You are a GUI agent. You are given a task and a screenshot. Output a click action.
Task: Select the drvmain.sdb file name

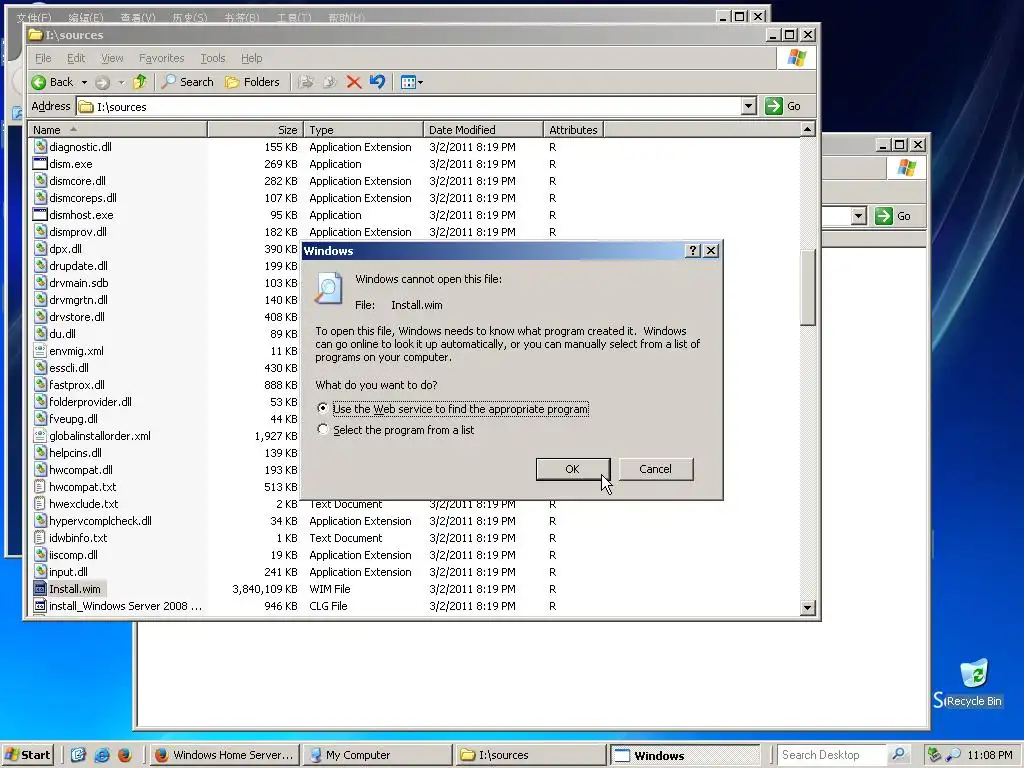[x=79, y=283]
